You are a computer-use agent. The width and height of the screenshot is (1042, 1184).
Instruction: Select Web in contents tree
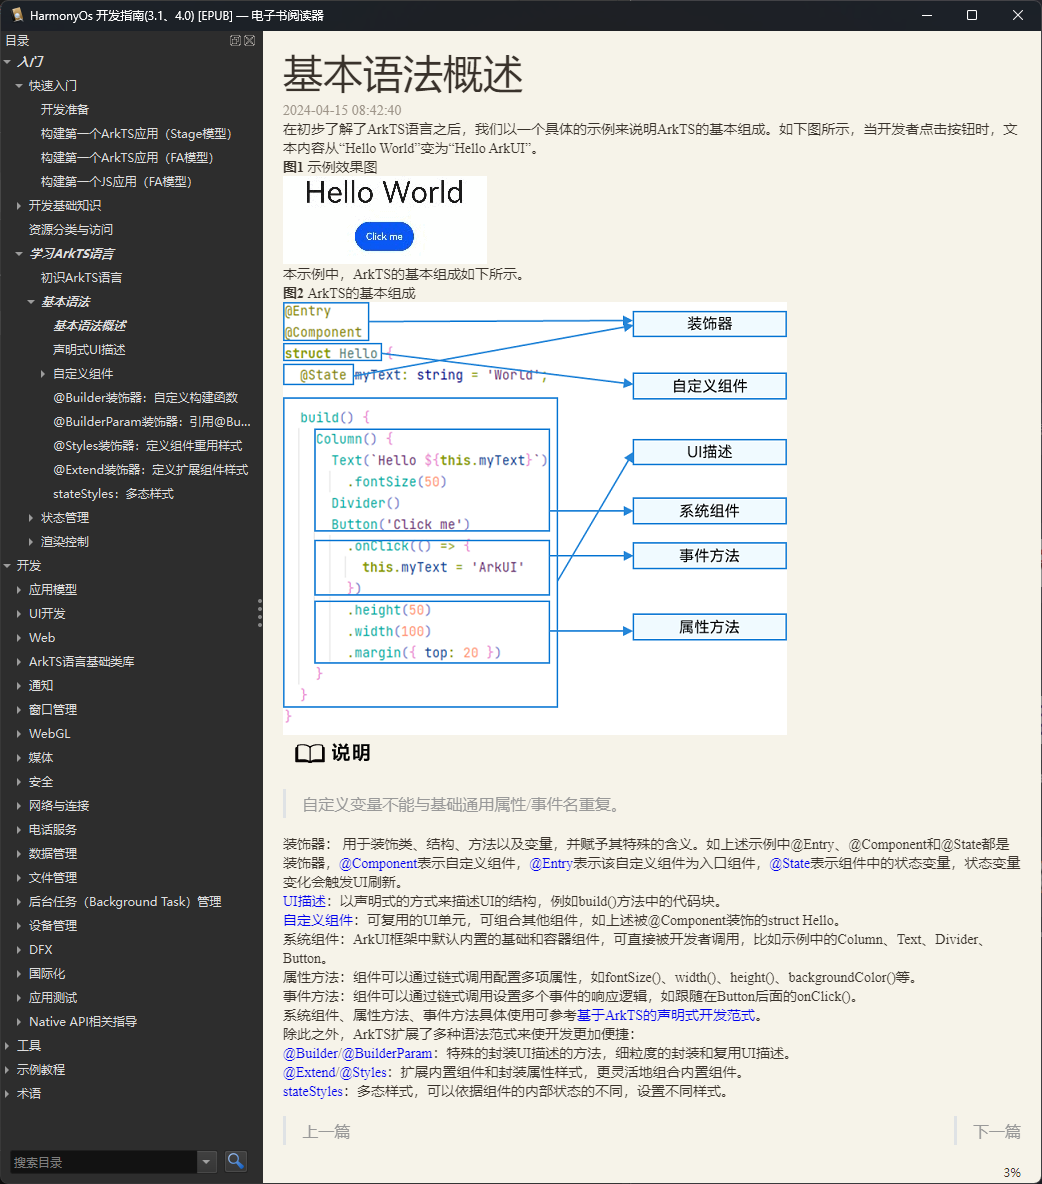coord(42,638)
